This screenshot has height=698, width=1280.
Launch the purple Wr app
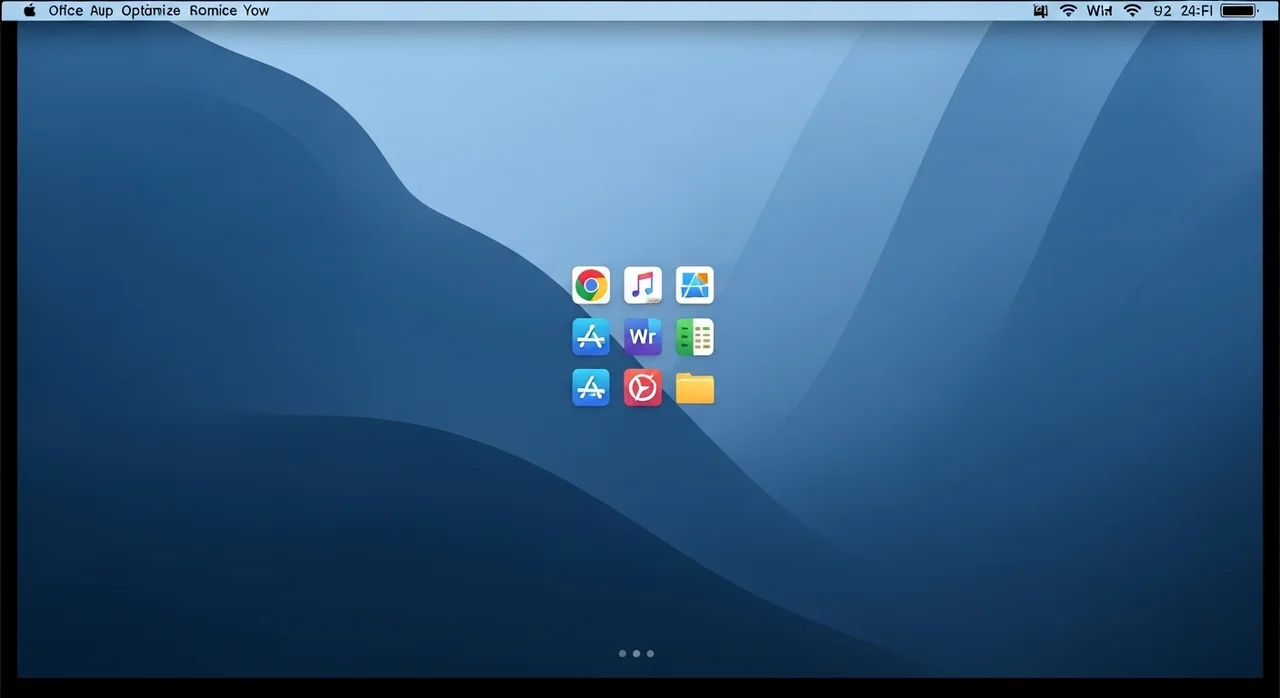click(x=643, y=337)
